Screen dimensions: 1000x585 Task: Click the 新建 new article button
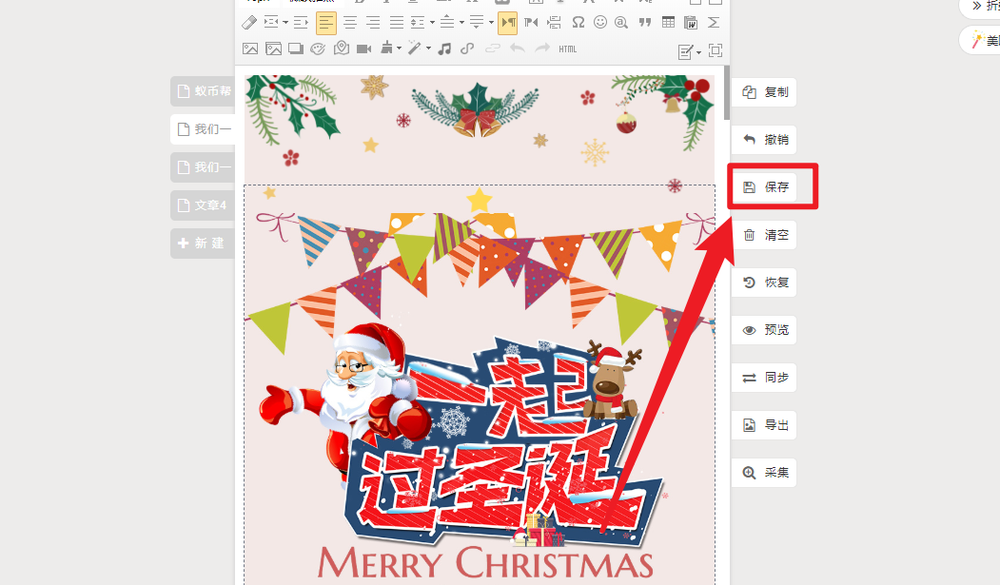203,244
